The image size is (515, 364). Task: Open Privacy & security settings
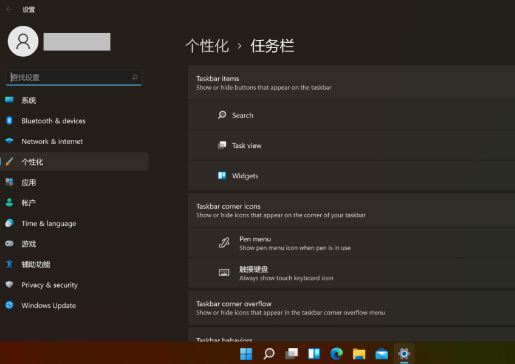tap(74, 285)
